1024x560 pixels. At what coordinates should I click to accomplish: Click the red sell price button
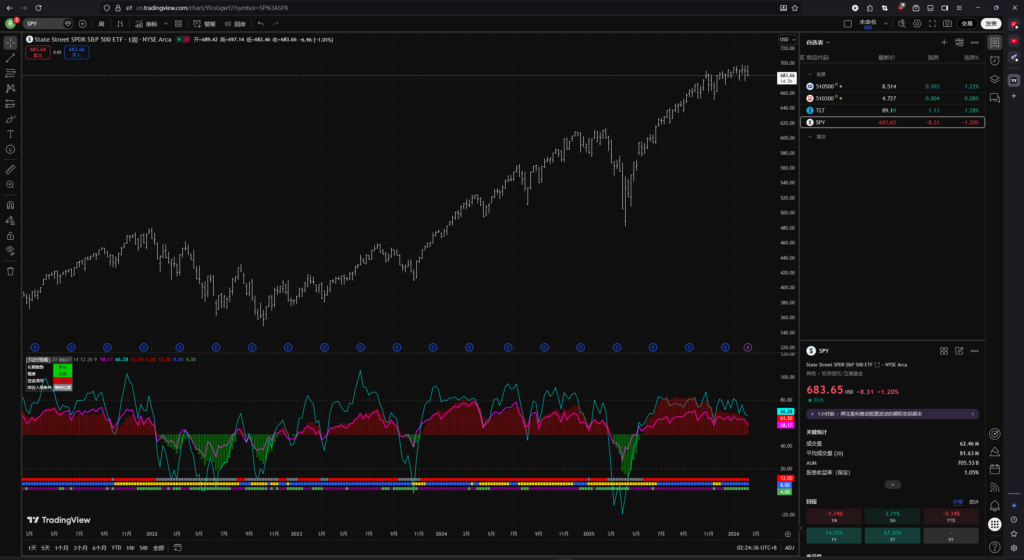[x=39, y=52]
